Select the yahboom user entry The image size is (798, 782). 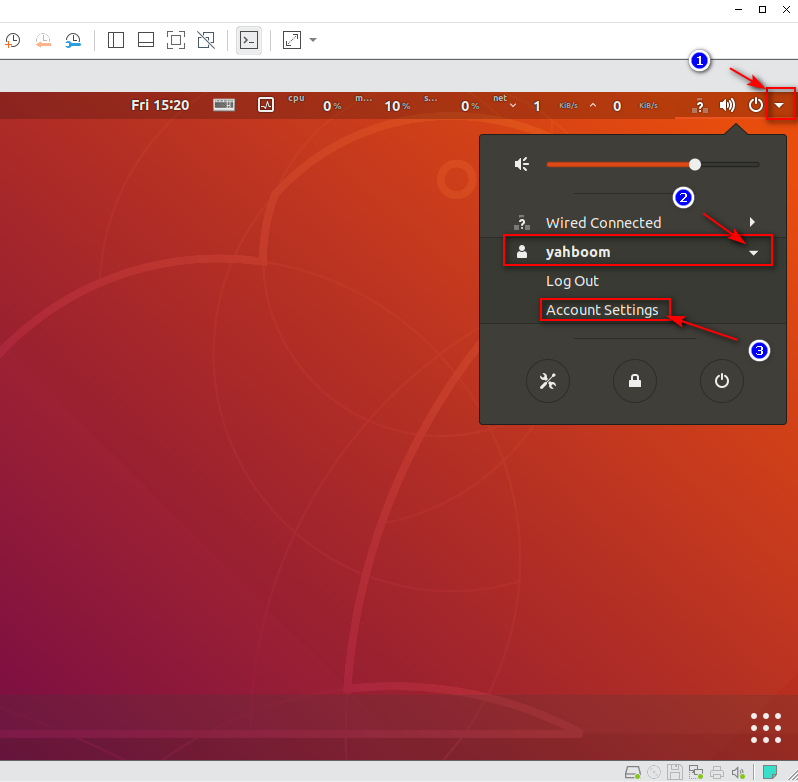click(633, 251)
